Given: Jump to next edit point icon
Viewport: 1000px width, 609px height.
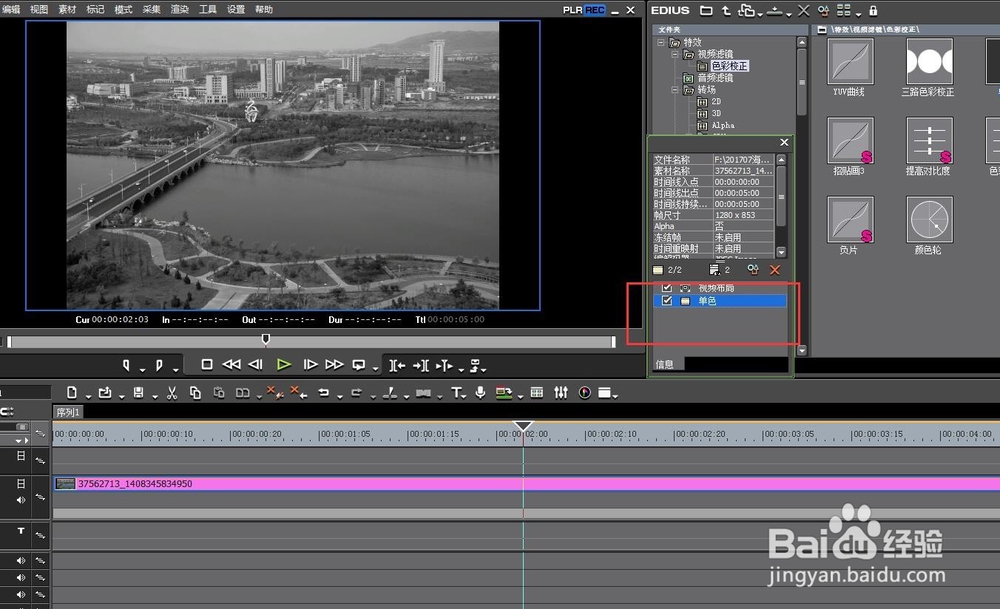Looking at the screenshot, I should click(x=420, y=365).
